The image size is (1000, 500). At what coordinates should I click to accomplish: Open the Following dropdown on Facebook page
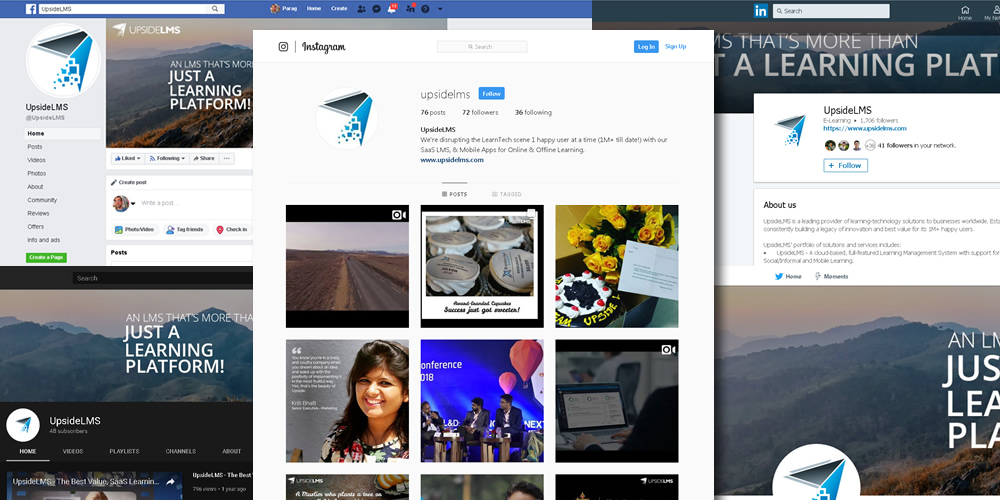168,158
